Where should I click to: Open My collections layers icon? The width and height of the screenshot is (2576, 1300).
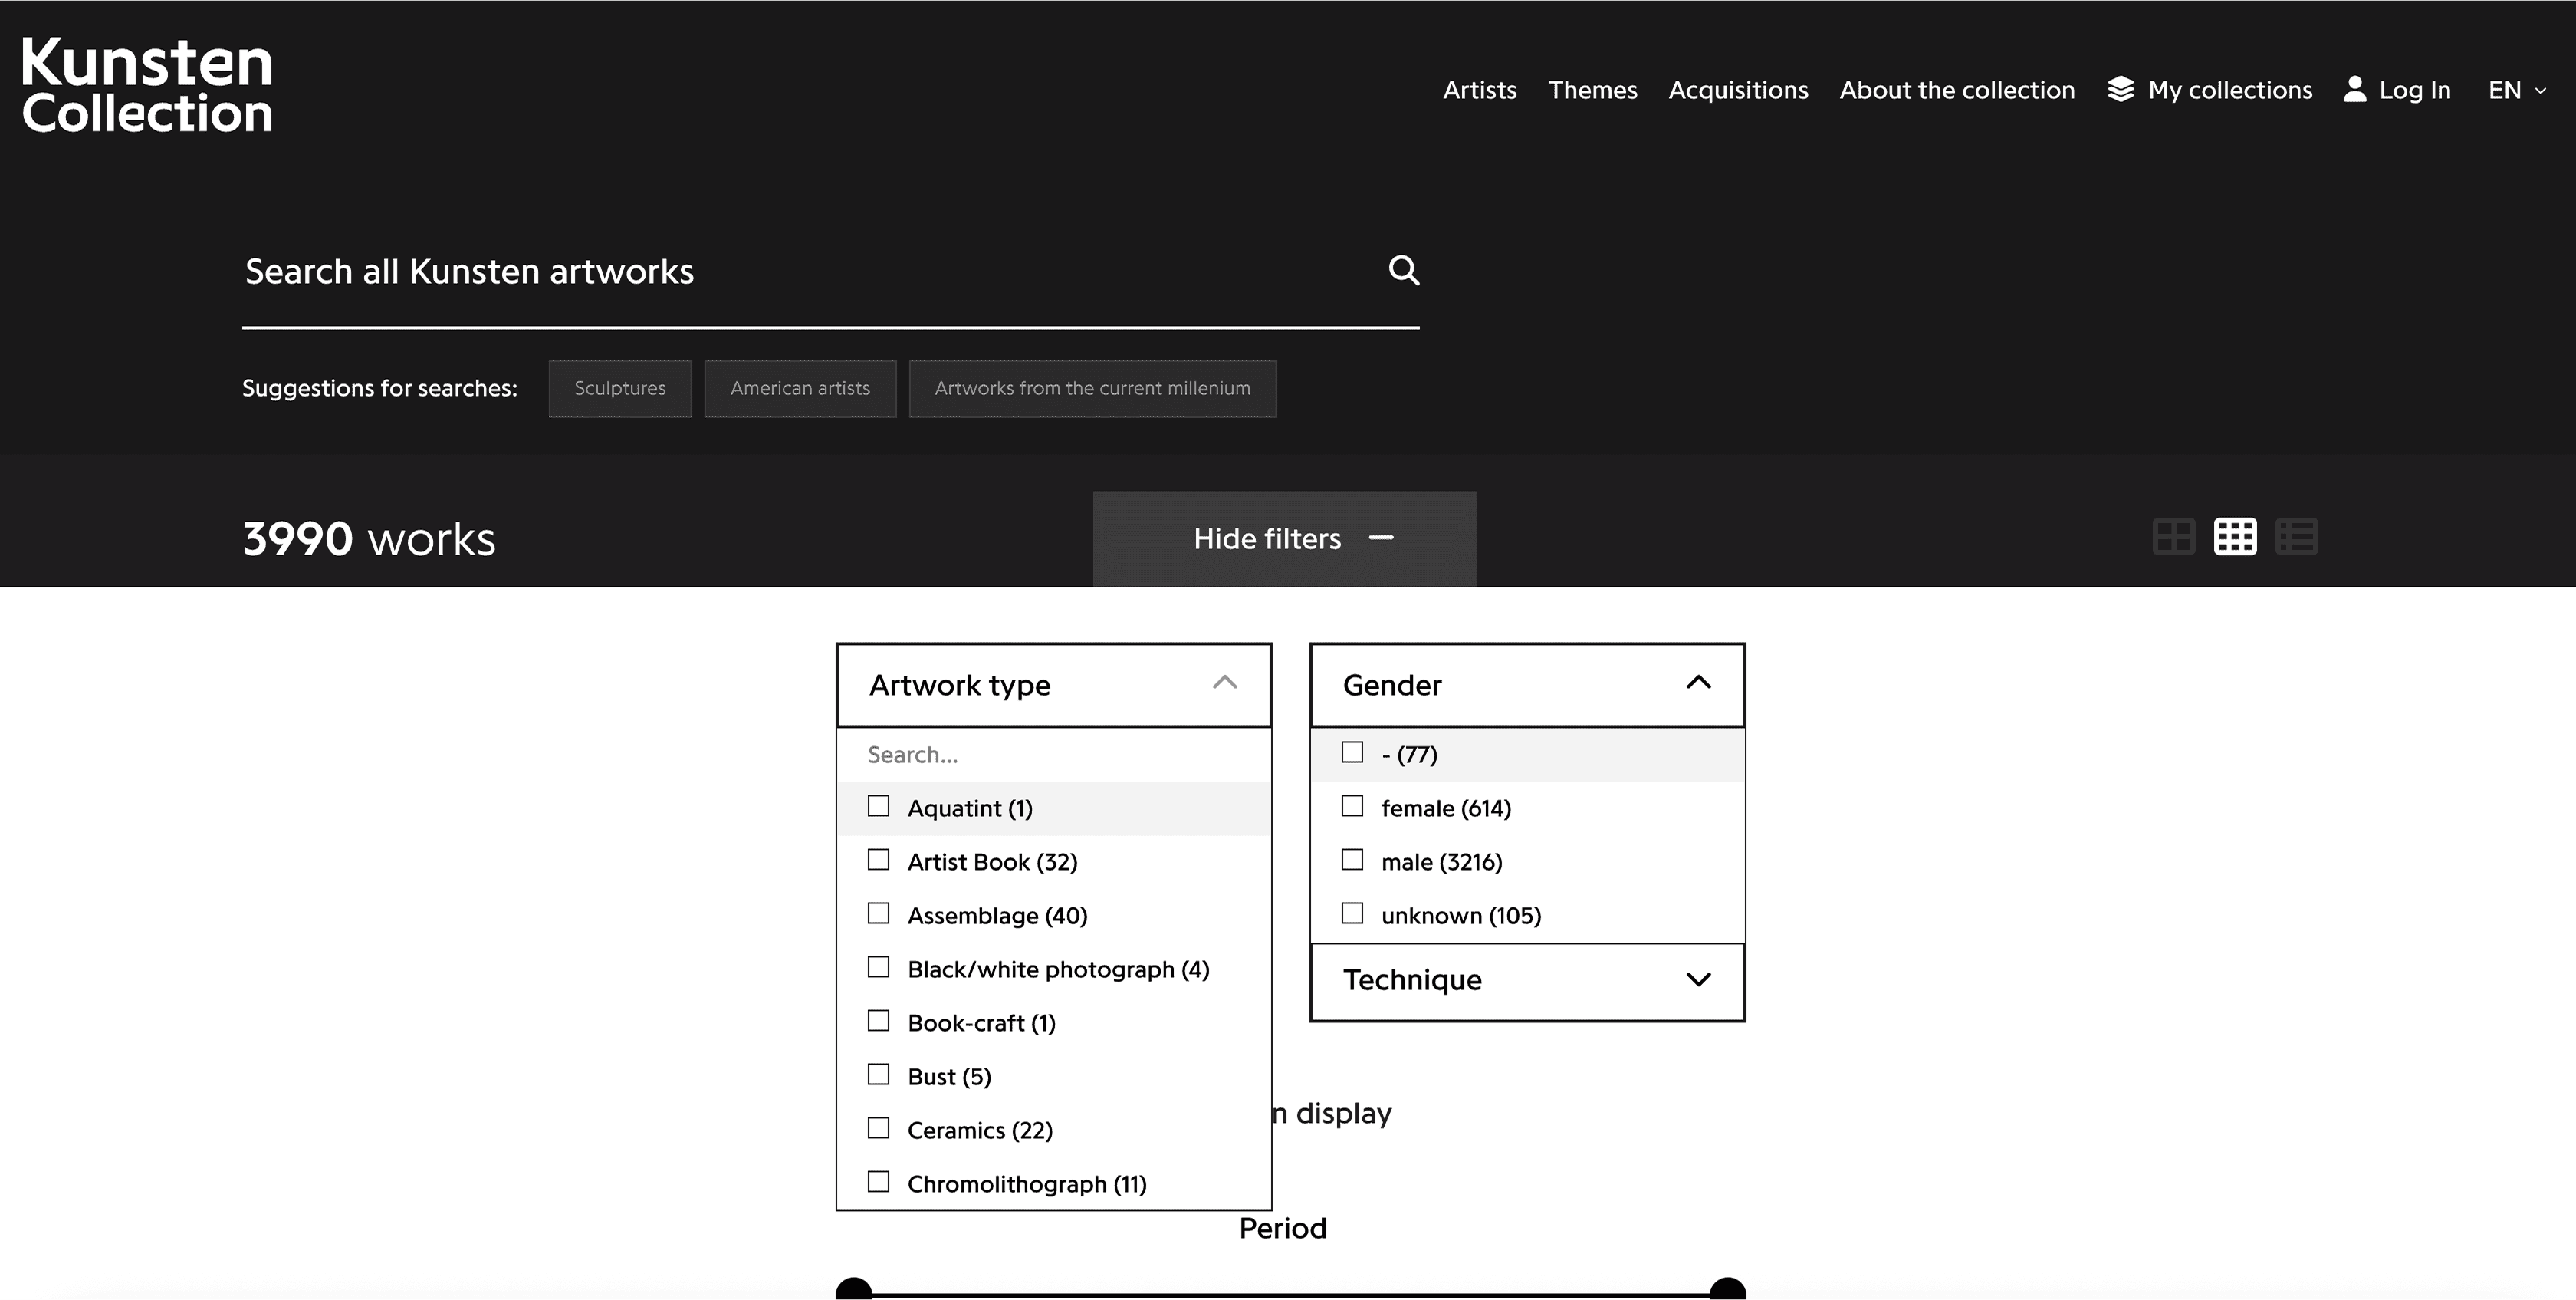click(x=2120, y=90)
